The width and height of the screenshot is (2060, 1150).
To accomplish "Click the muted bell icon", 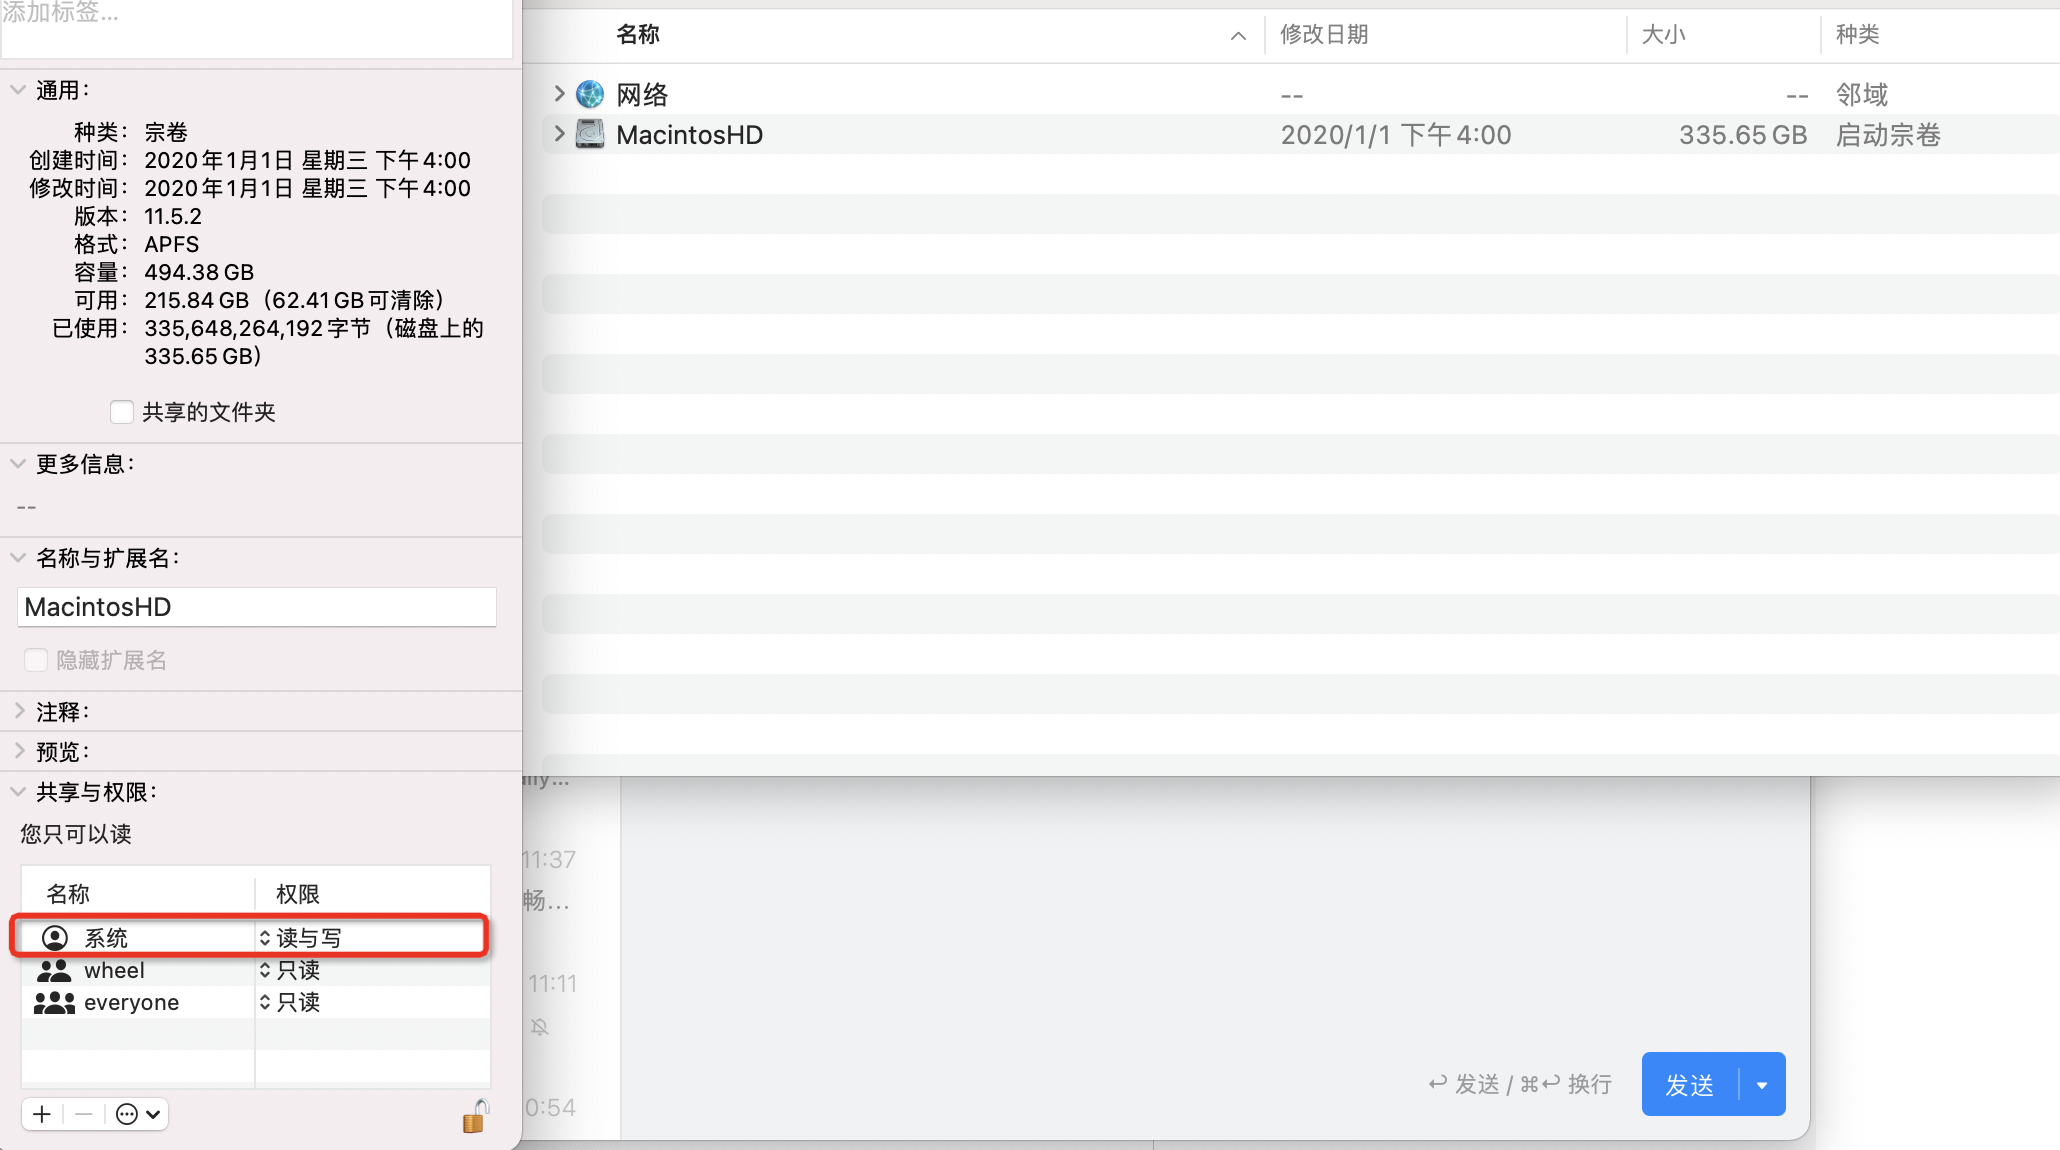I will (x=540, y=1027).
